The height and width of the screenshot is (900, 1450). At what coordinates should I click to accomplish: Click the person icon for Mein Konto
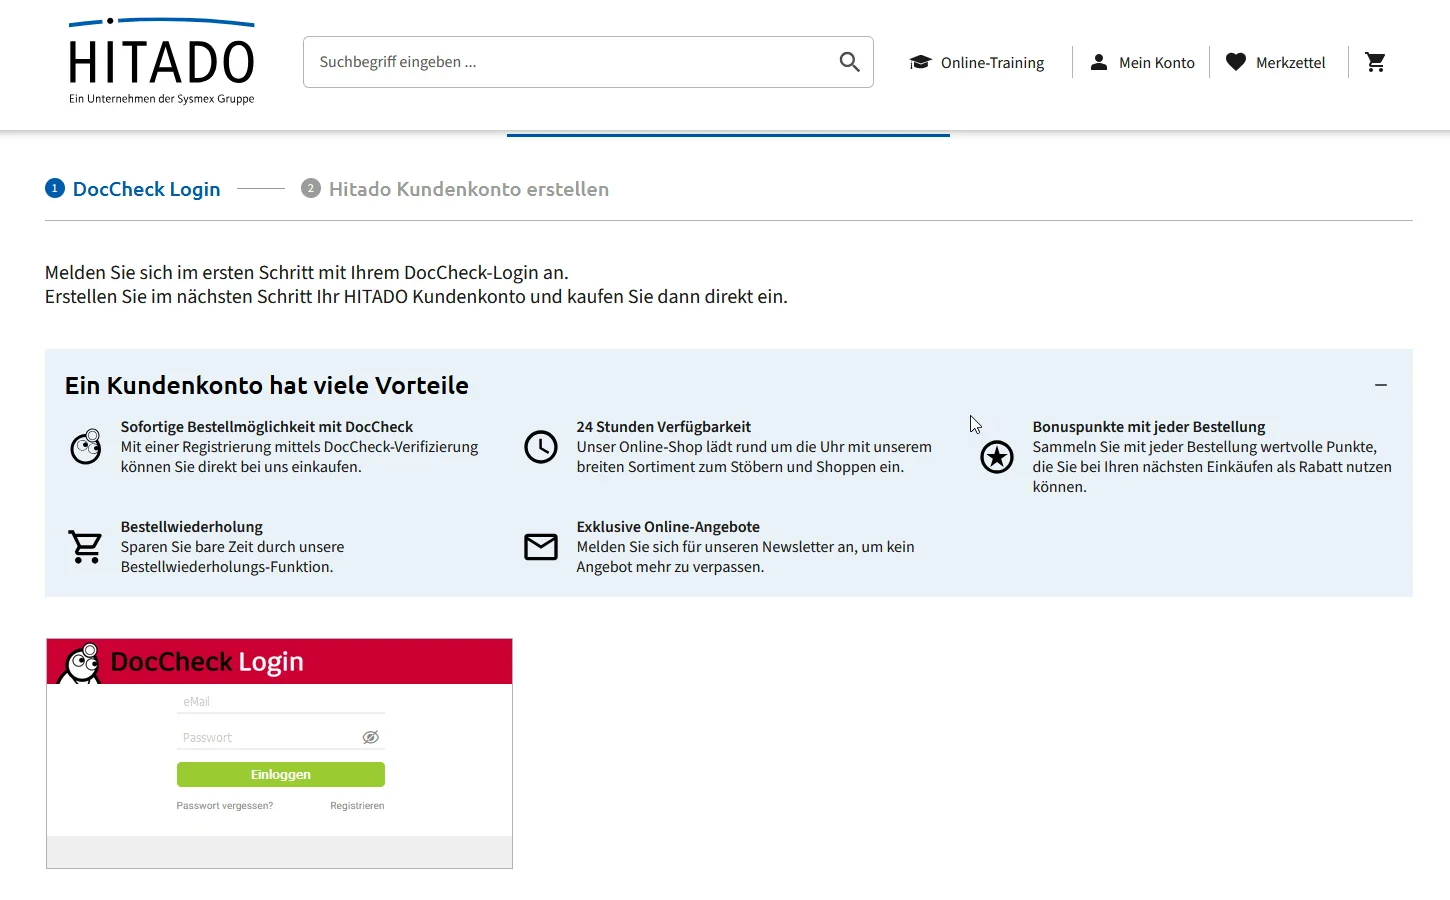click(x=1098, y=62)
